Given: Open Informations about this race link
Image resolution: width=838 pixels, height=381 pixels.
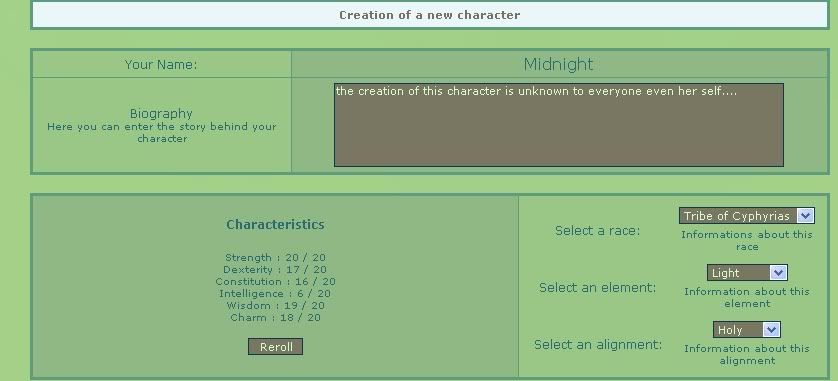Looking at the screenshot, I should pos(747,240).
